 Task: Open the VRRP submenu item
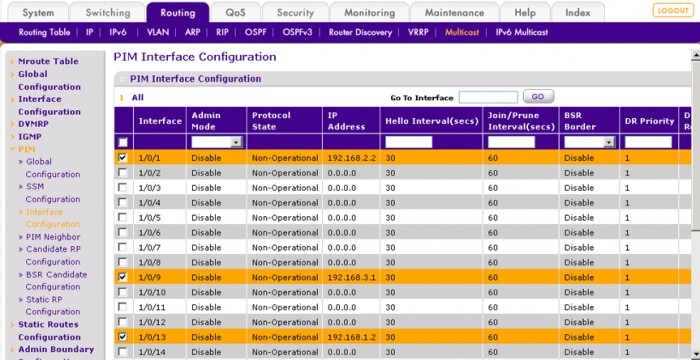[418, 32]
